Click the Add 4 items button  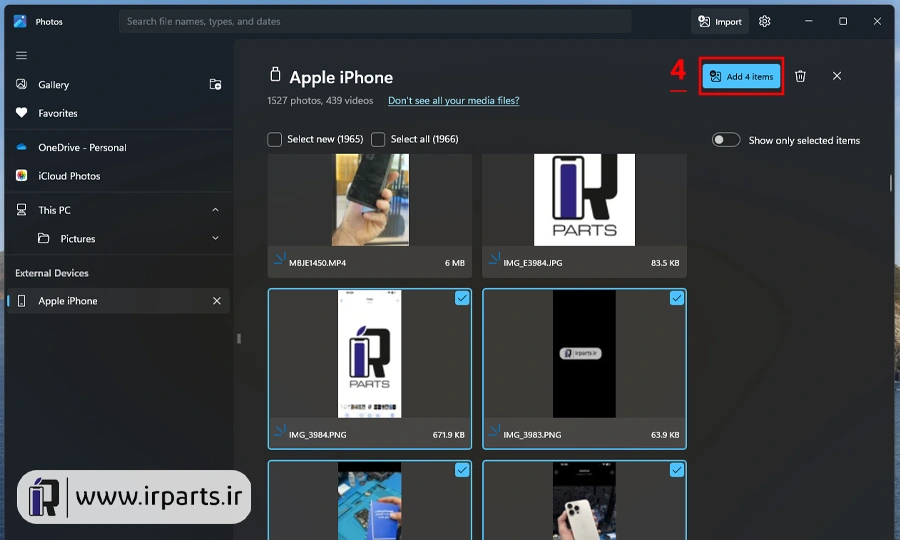tap(742, 76)
